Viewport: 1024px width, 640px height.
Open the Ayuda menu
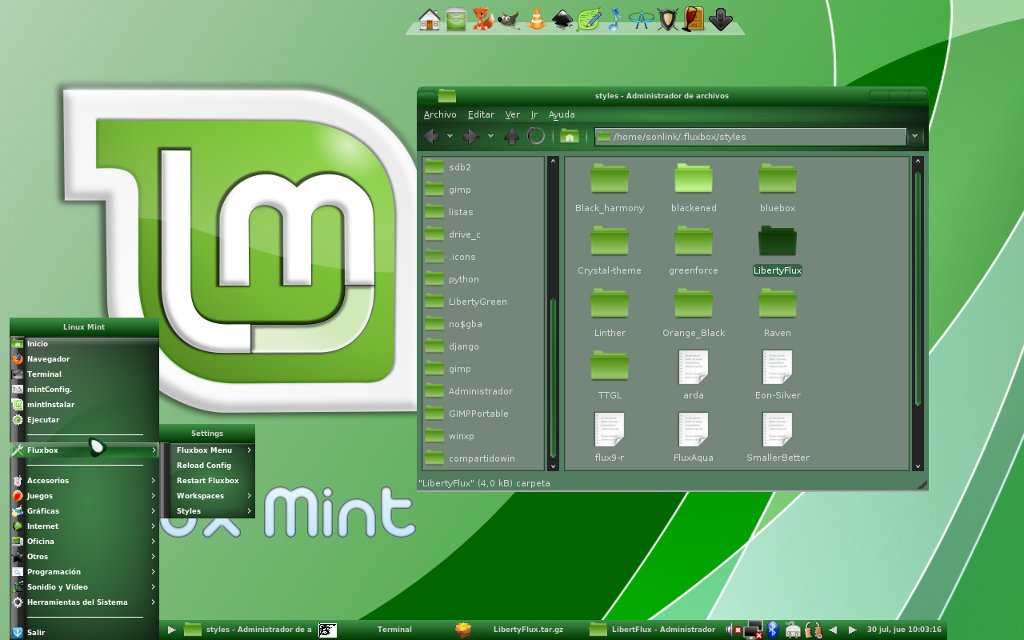point(562,114)
